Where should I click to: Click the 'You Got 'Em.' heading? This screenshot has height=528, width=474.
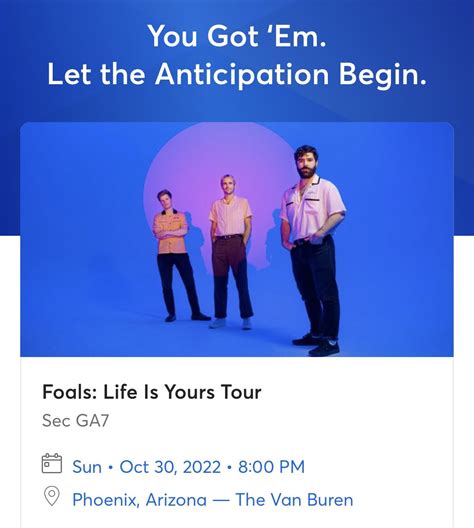coord(237,36)
